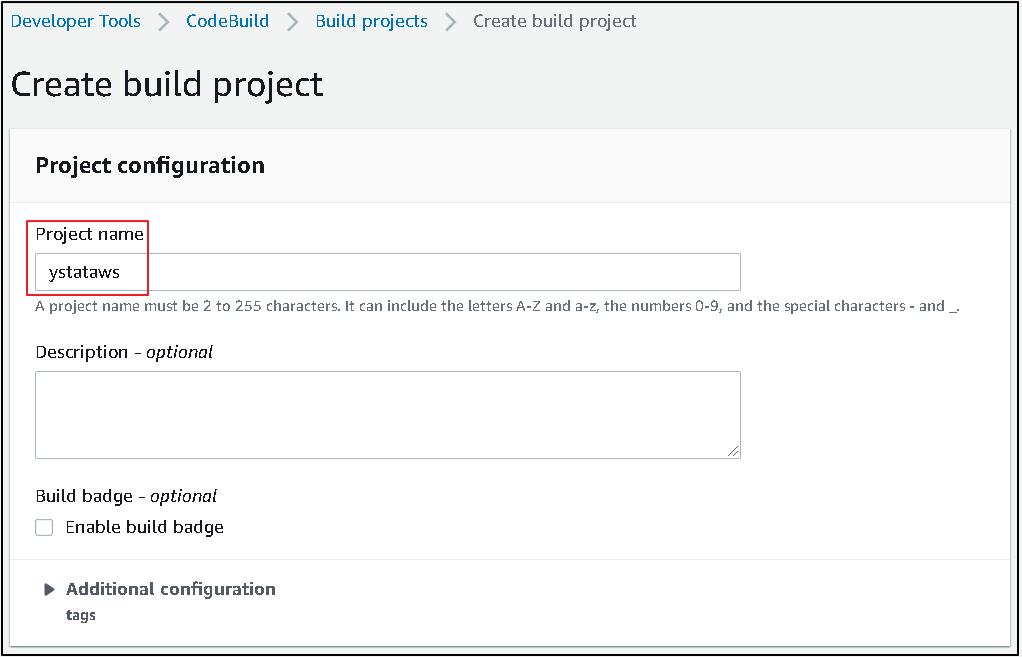This screenshot has height=657, width=1022.
Task: Click the tags label under Additional configuration
Action: [x=80, y=614]
